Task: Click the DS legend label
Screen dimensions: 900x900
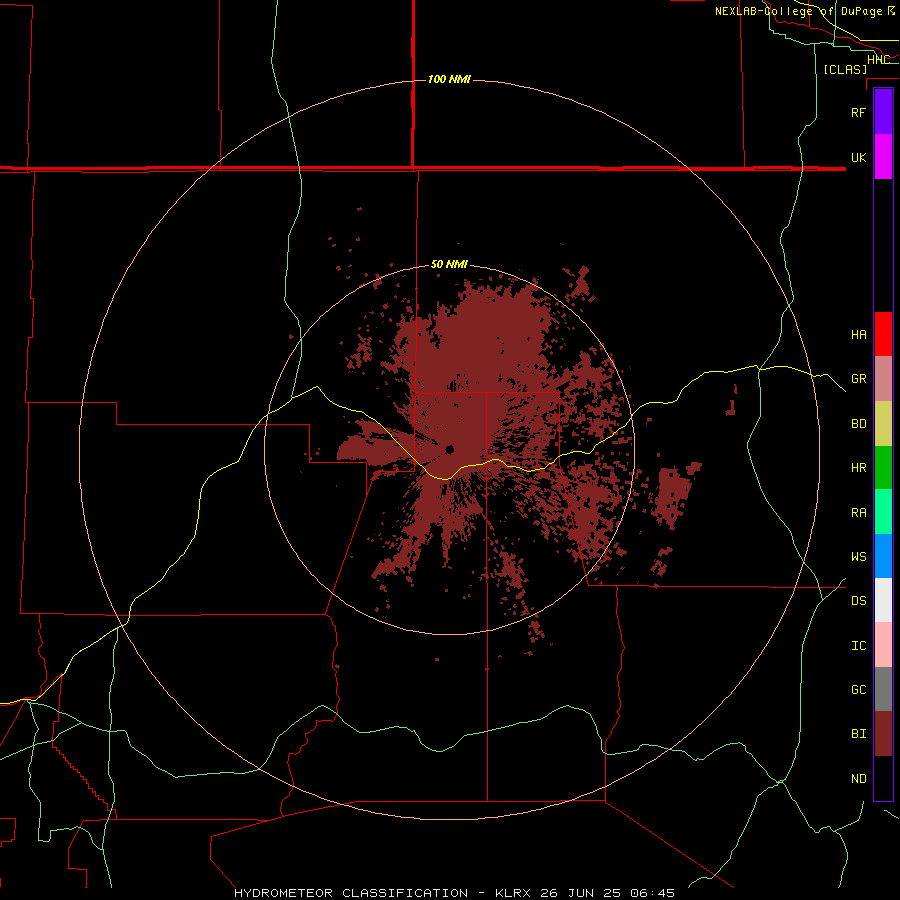Action: (x=858, y=601)
